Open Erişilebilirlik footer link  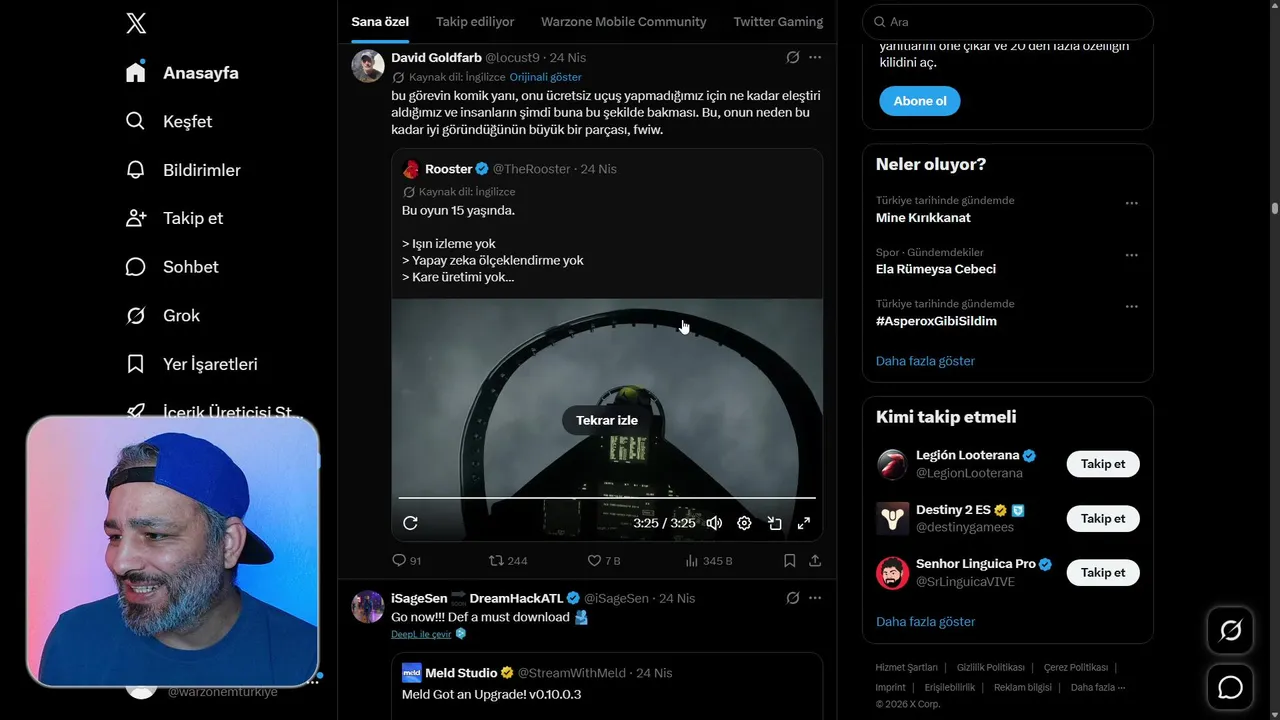949,688
